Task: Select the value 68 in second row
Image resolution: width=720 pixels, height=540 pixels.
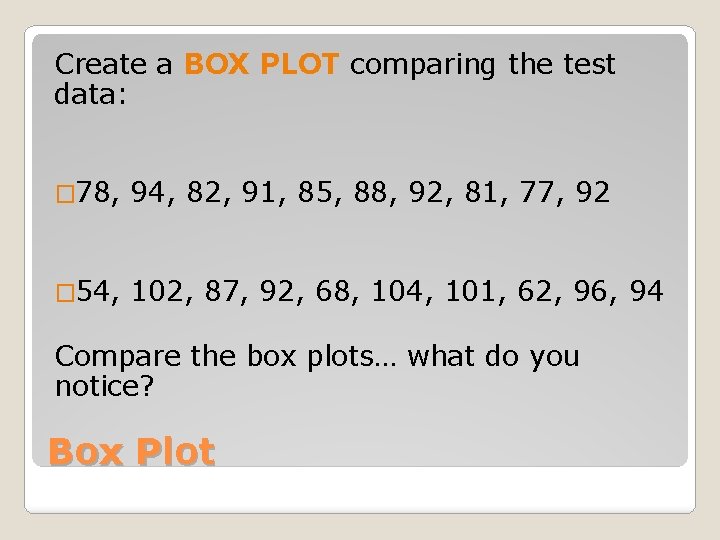Action: (x=332, y=291)
